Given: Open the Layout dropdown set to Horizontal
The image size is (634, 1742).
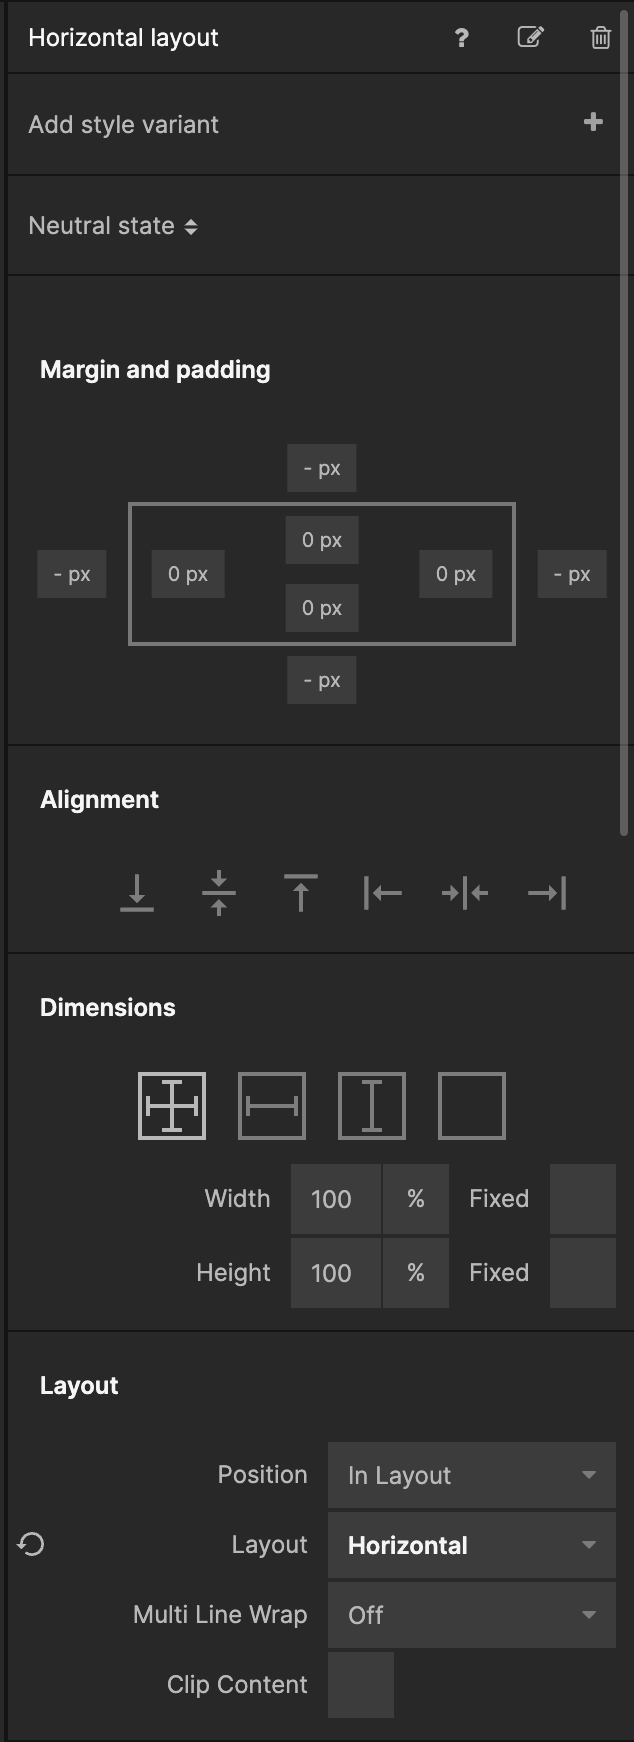Looking at the screenshot, I should (472, 1545).
